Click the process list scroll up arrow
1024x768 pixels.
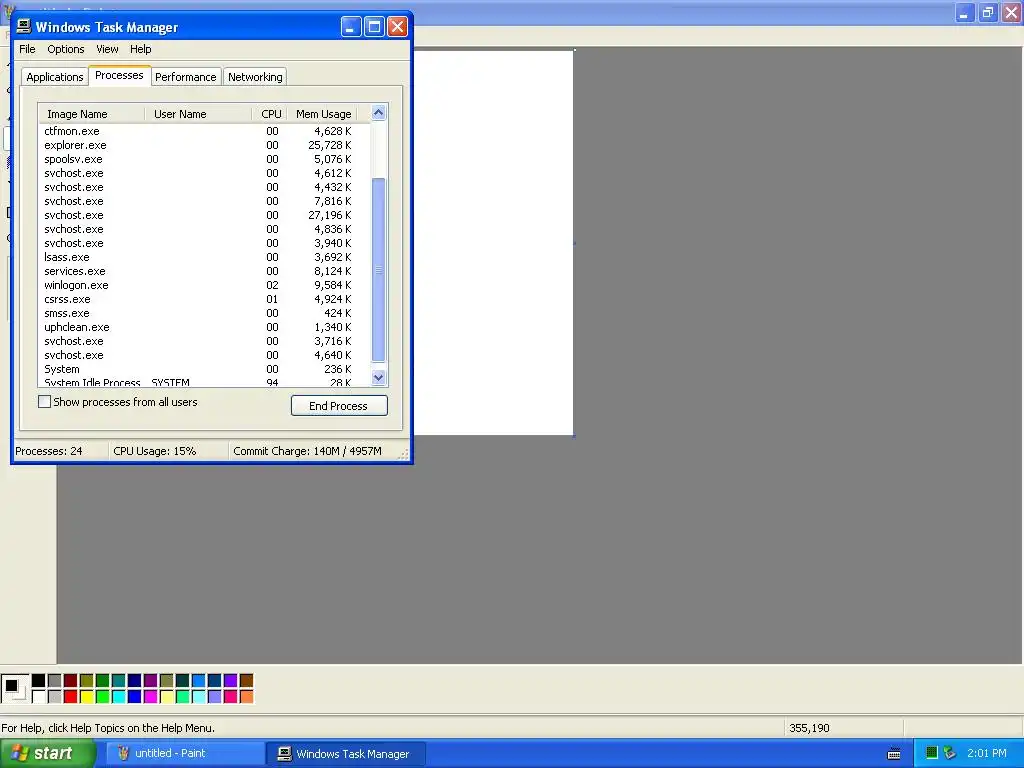[378, 113]
